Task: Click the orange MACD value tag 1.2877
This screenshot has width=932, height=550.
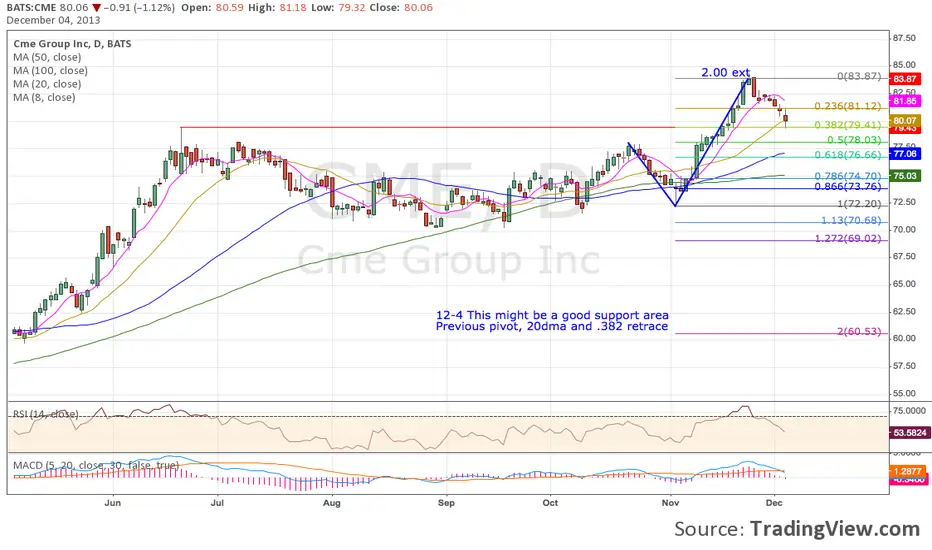Action: [907, 471]
